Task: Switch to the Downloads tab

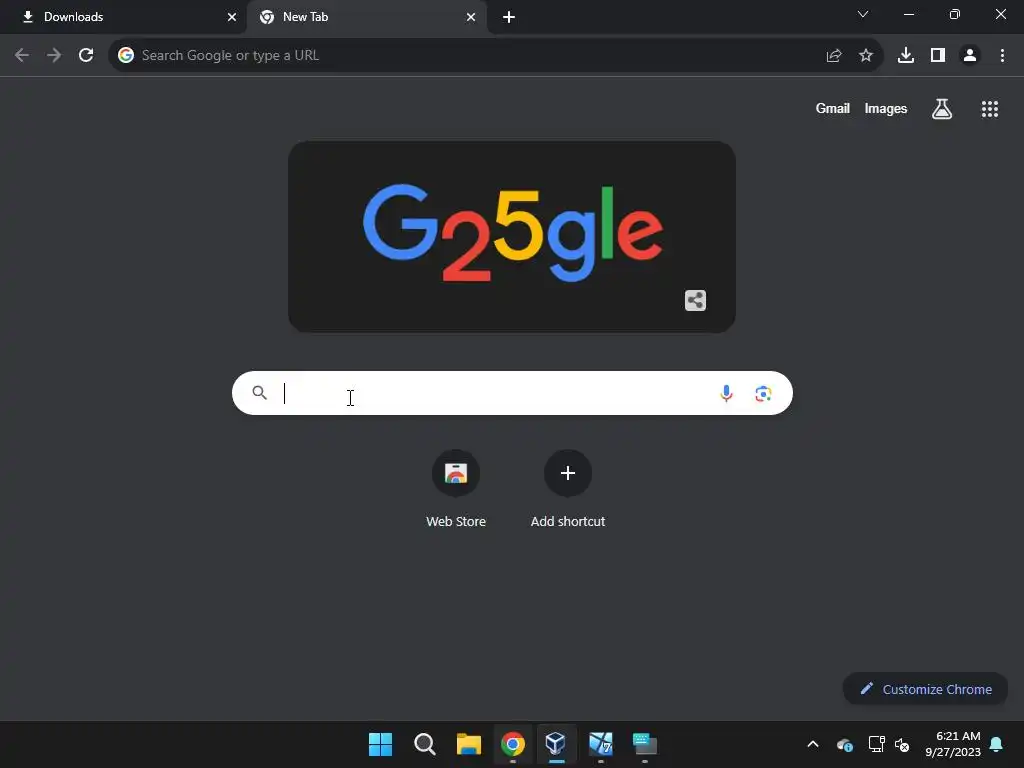Action: click(x=123, y=18)
